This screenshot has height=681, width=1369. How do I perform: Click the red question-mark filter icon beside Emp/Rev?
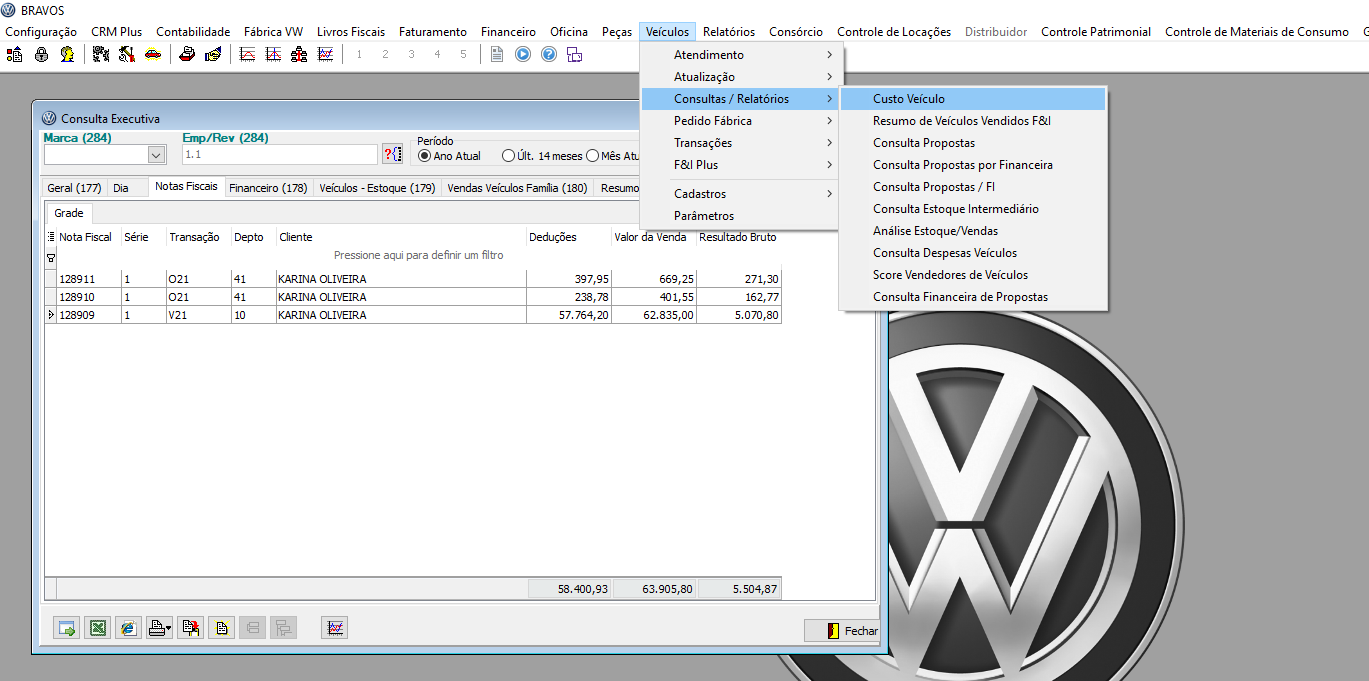(392, 154)
